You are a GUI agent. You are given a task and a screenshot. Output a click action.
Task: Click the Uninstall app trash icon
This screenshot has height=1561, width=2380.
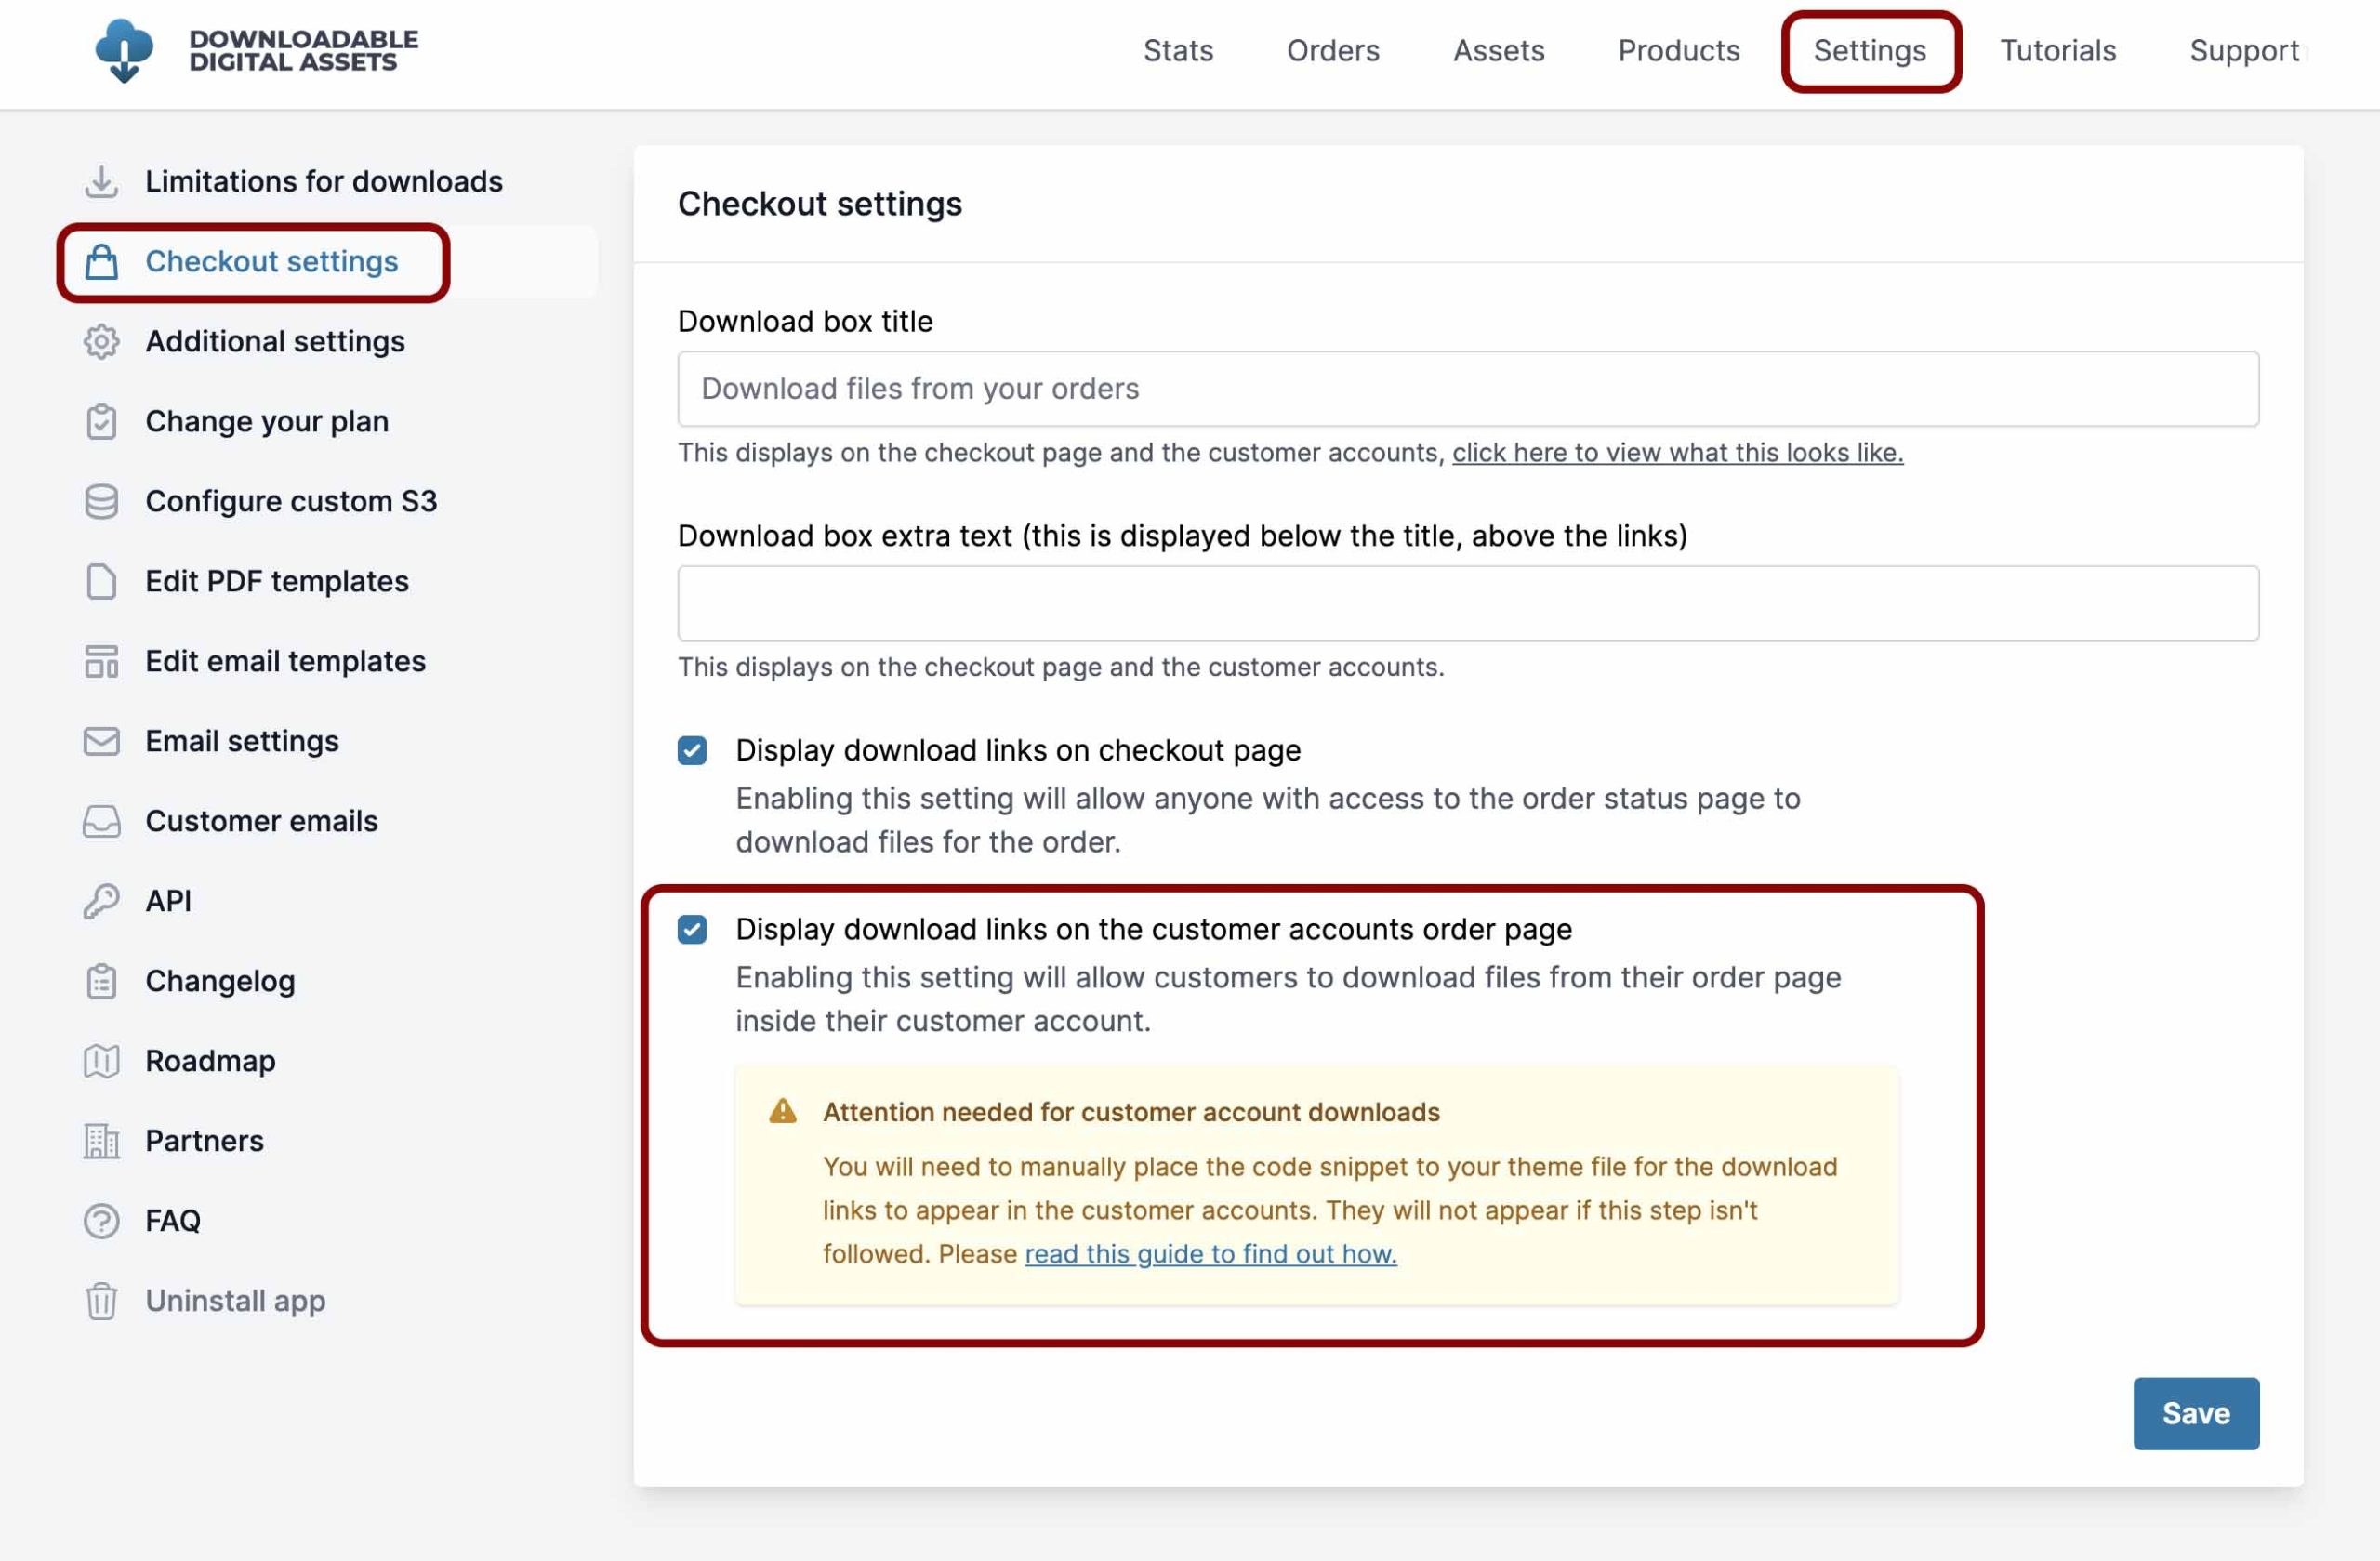pos(101,1300)
